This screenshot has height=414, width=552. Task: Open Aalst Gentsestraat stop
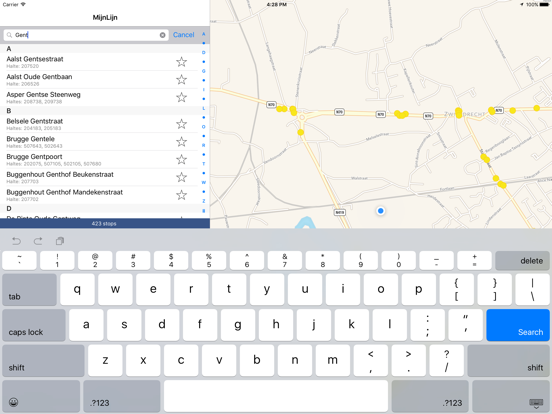pos(99,62)
